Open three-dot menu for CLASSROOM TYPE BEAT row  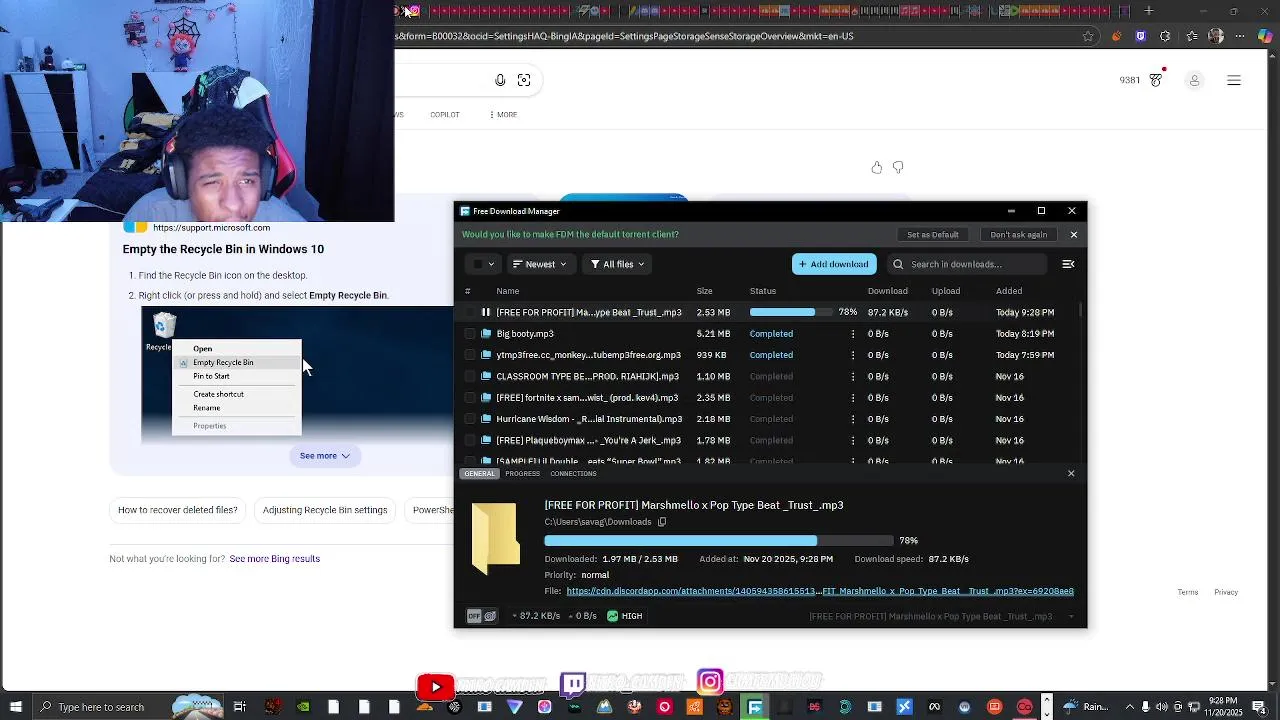pyautogui.click(x=853, y=376)
